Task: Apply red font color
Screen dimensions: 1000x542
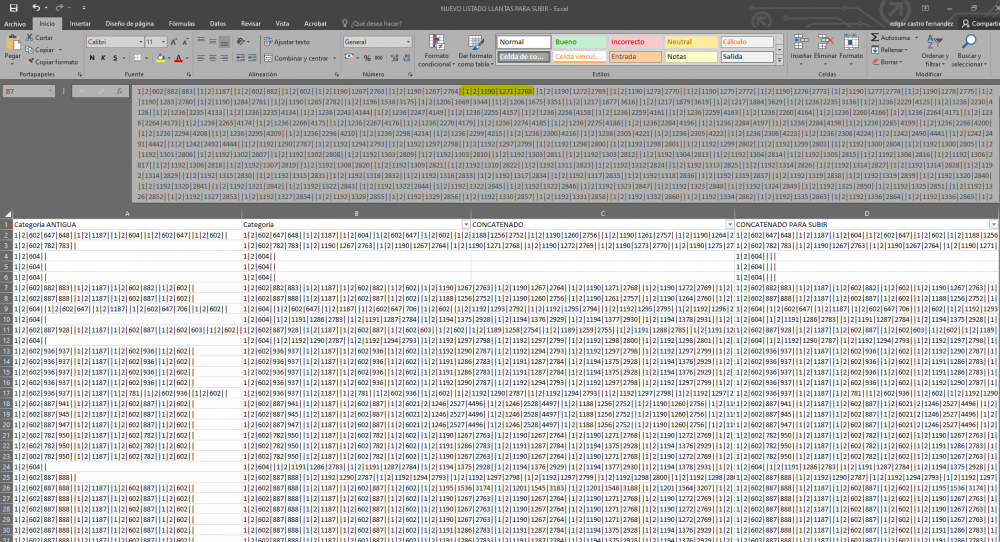Action: [179, 58]
